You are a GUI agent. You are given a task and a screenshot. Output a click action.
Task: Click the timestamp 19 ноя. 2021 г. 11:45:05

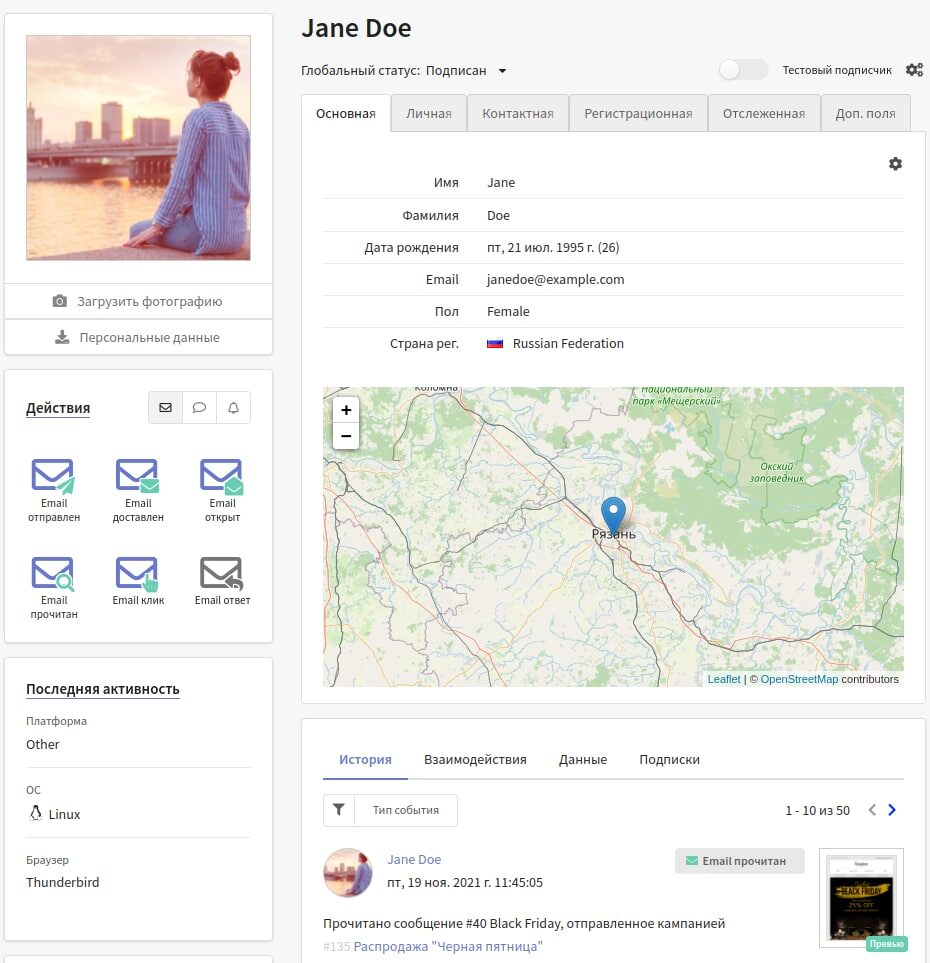coord(465,883)
